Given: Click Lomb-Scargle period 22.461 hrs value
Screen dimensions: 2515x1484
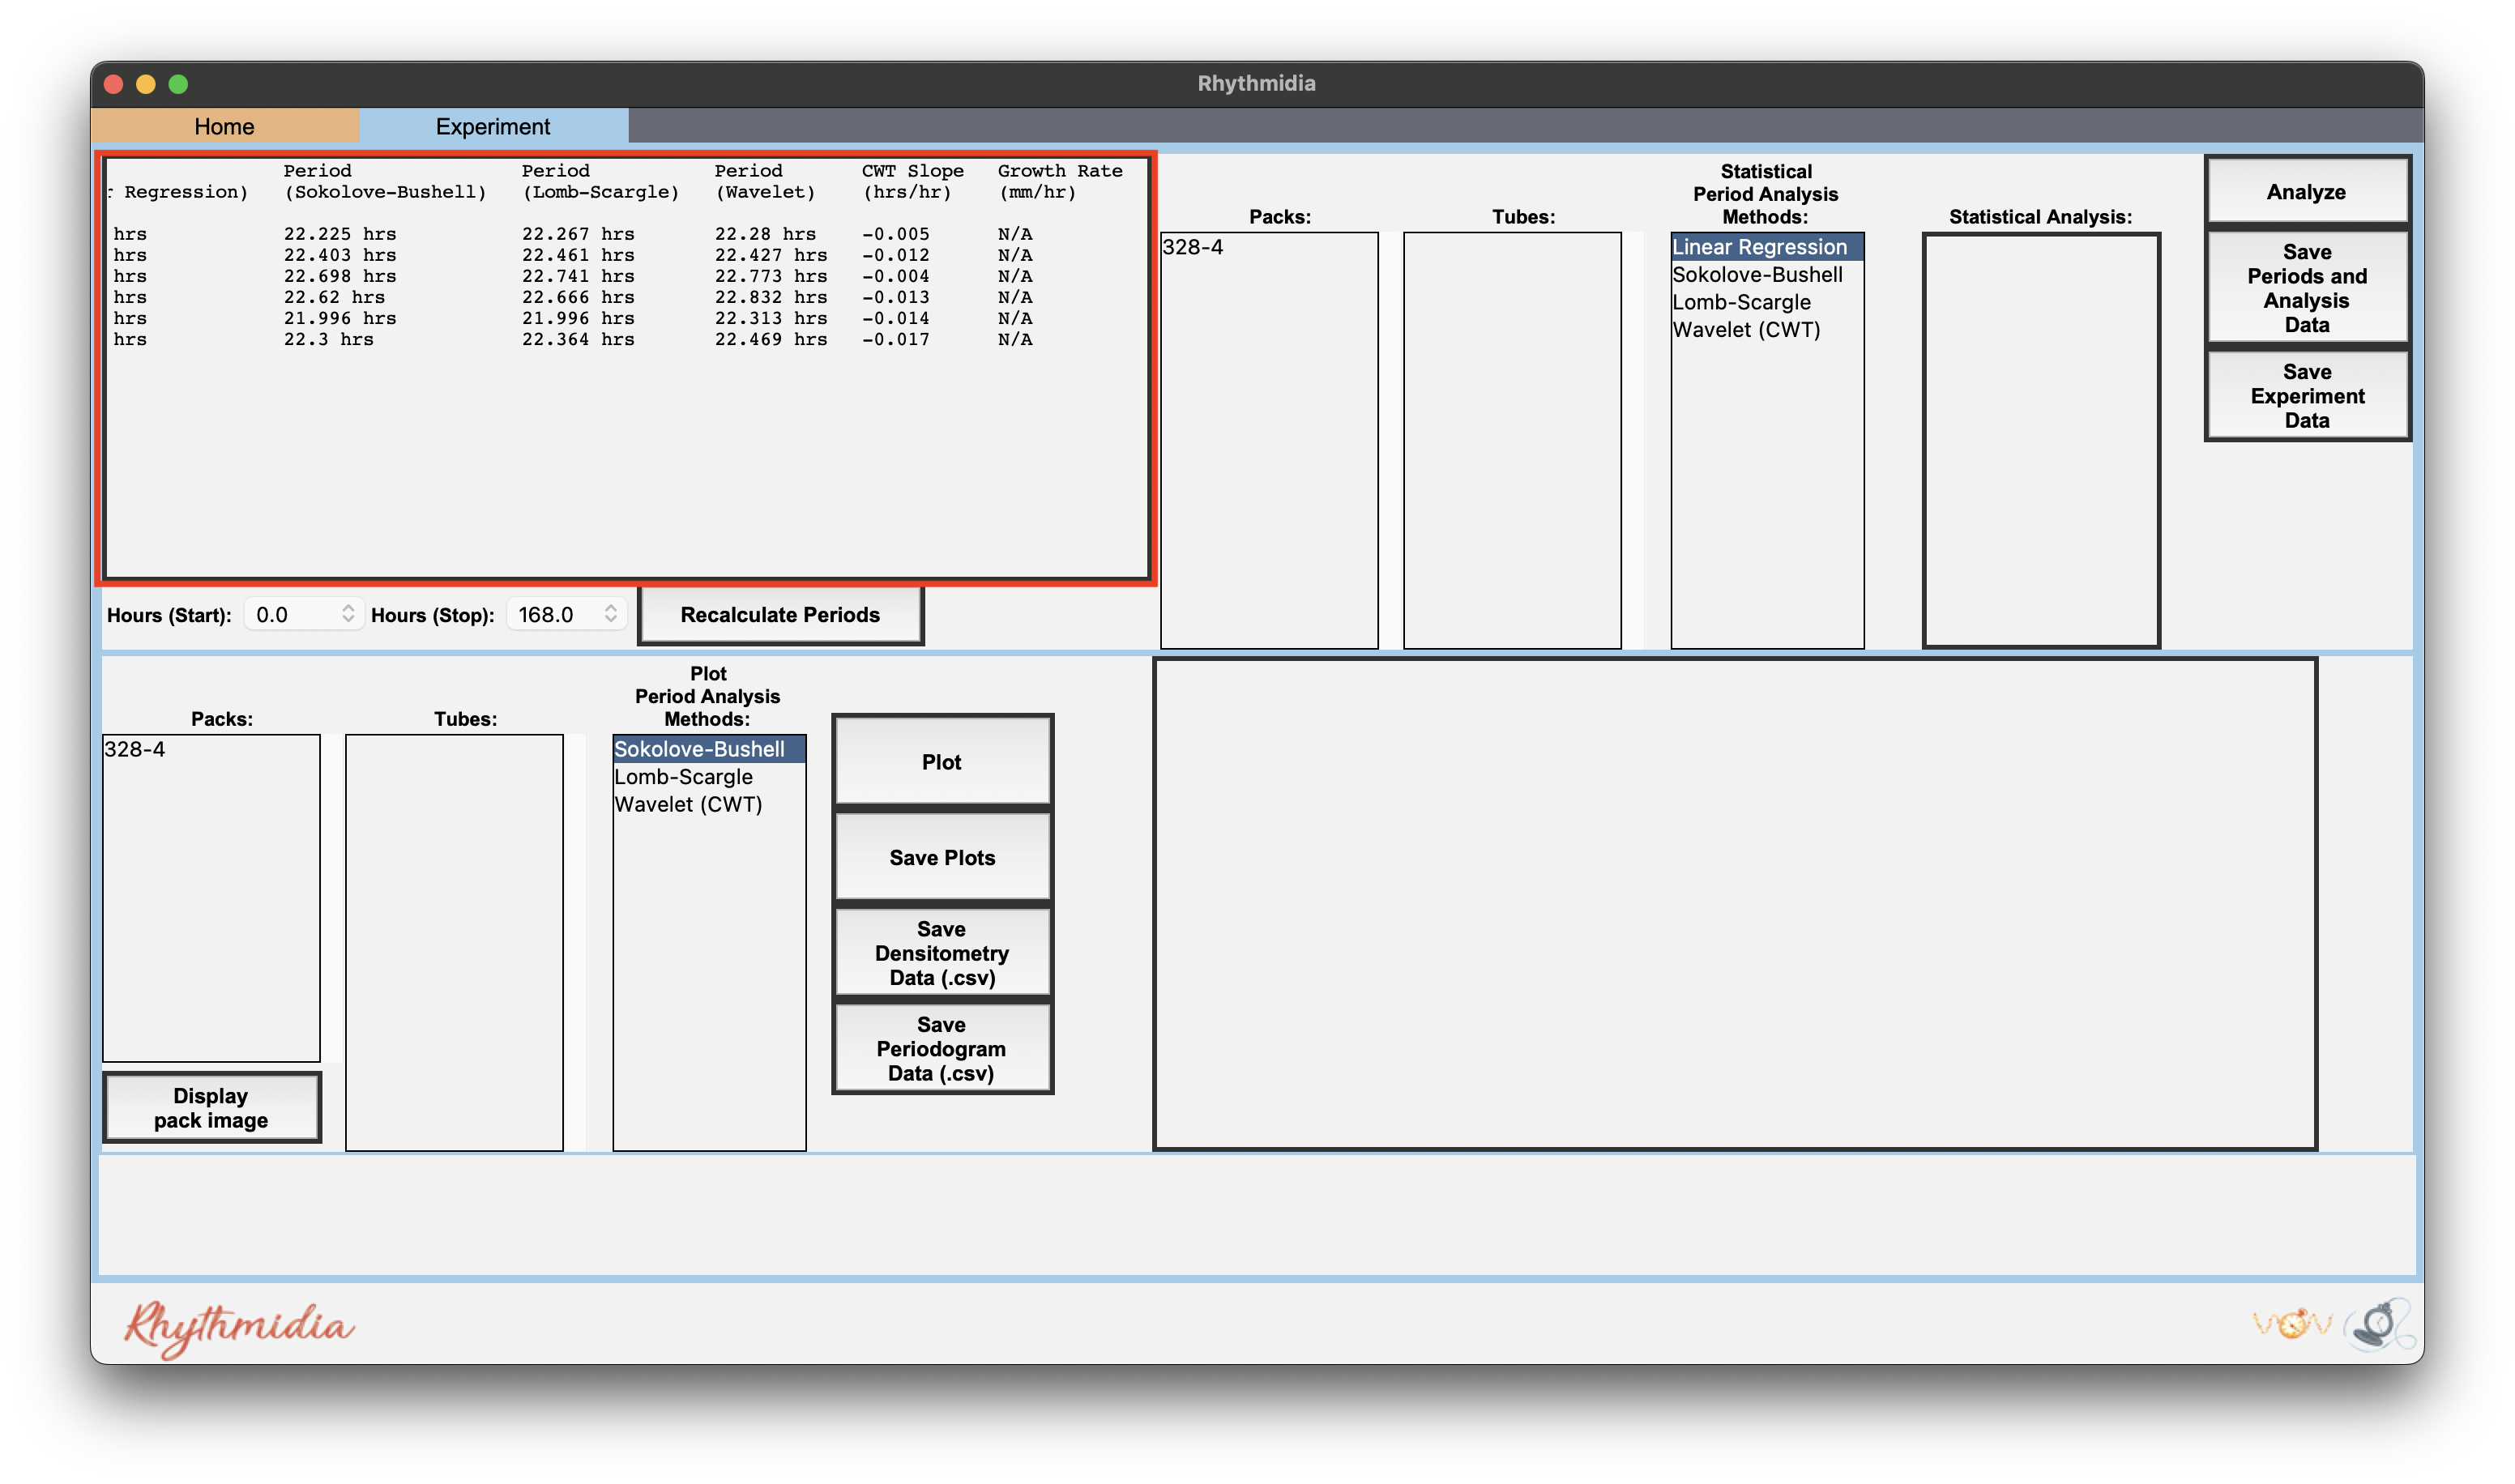Looking at the screenshot, I should pos(578,255).
